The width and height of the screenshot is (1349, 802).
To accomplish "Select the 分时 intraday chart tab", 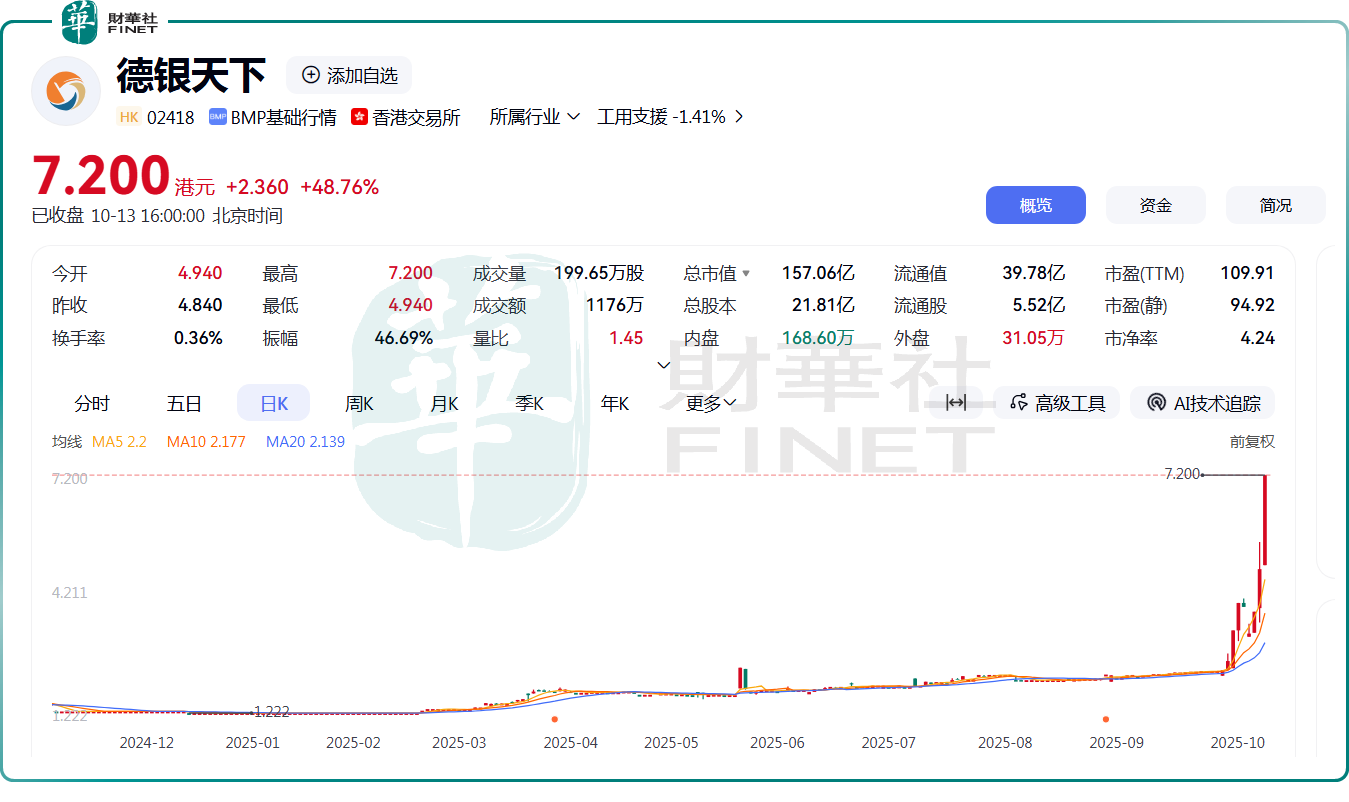I will pyautogui.click(x=92, y=403).
